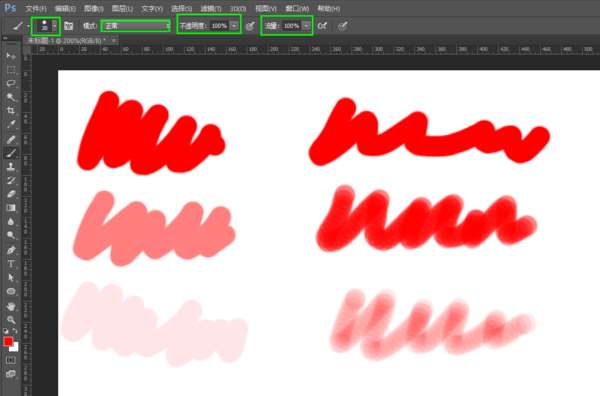Open the 文件 (File) menu

36,8
